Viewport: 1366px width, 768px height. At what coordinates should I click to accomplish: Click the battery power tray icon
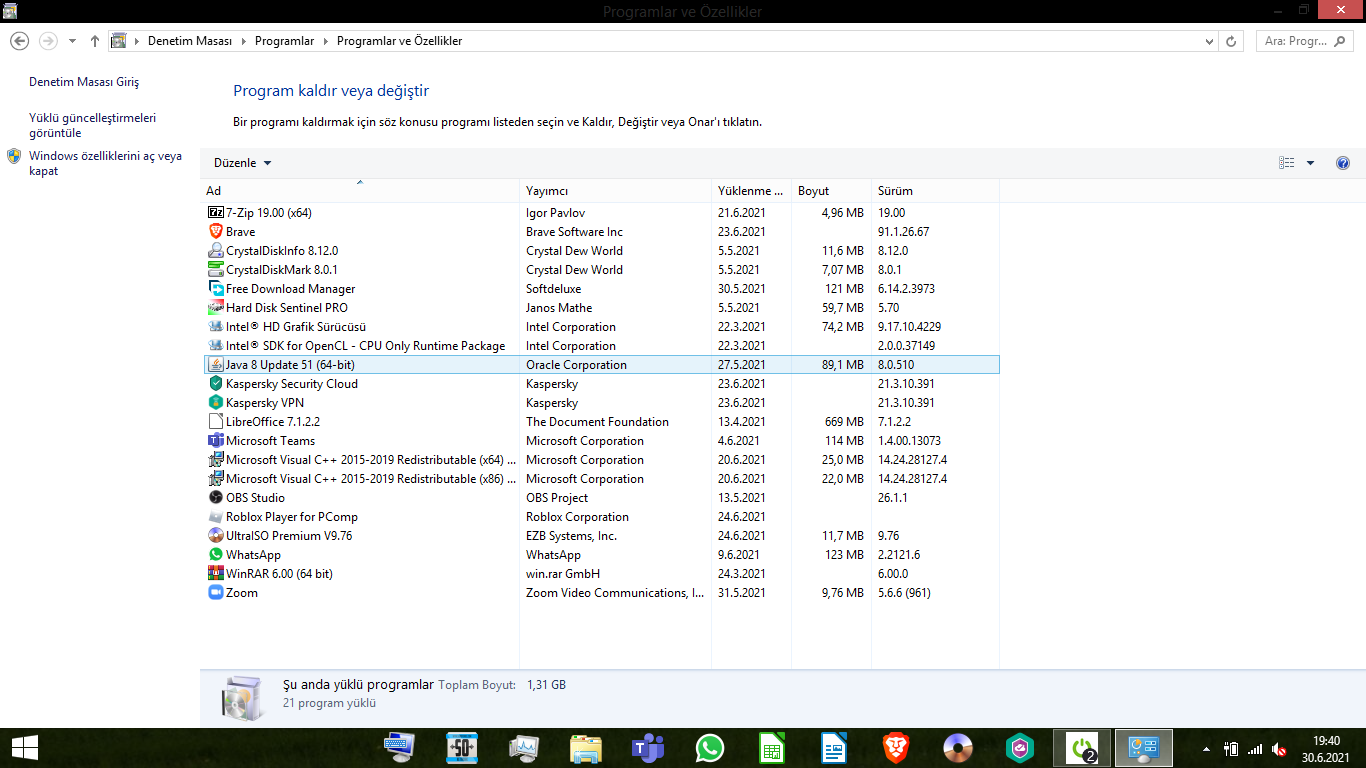click(1231, 749)
